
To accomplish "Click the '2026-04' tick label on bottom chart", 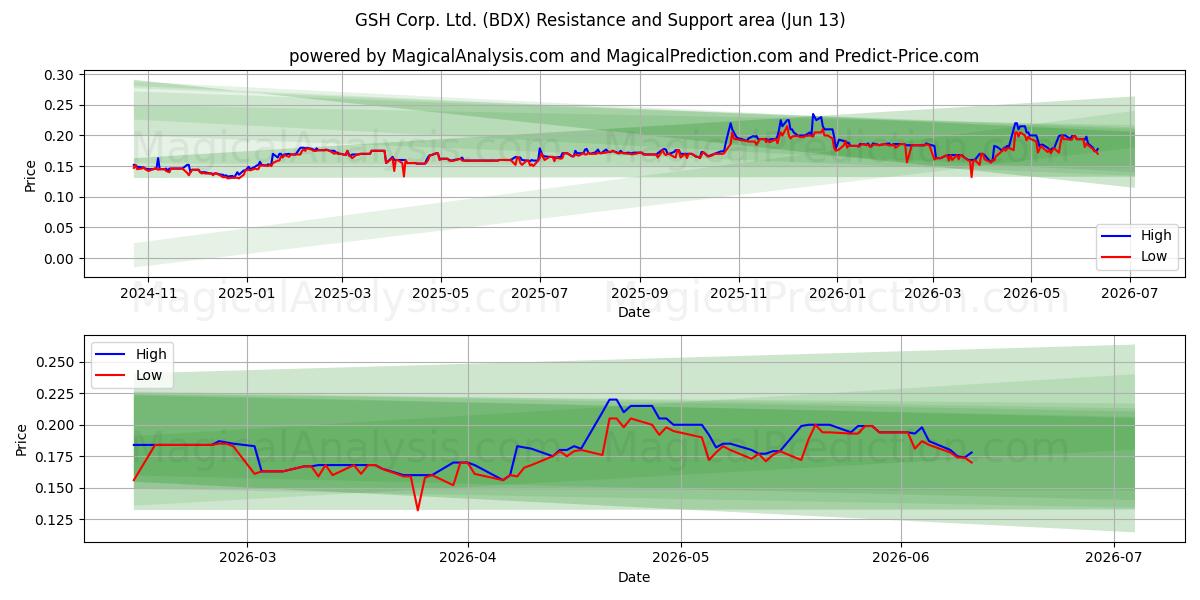I will [x=468, y=558].
